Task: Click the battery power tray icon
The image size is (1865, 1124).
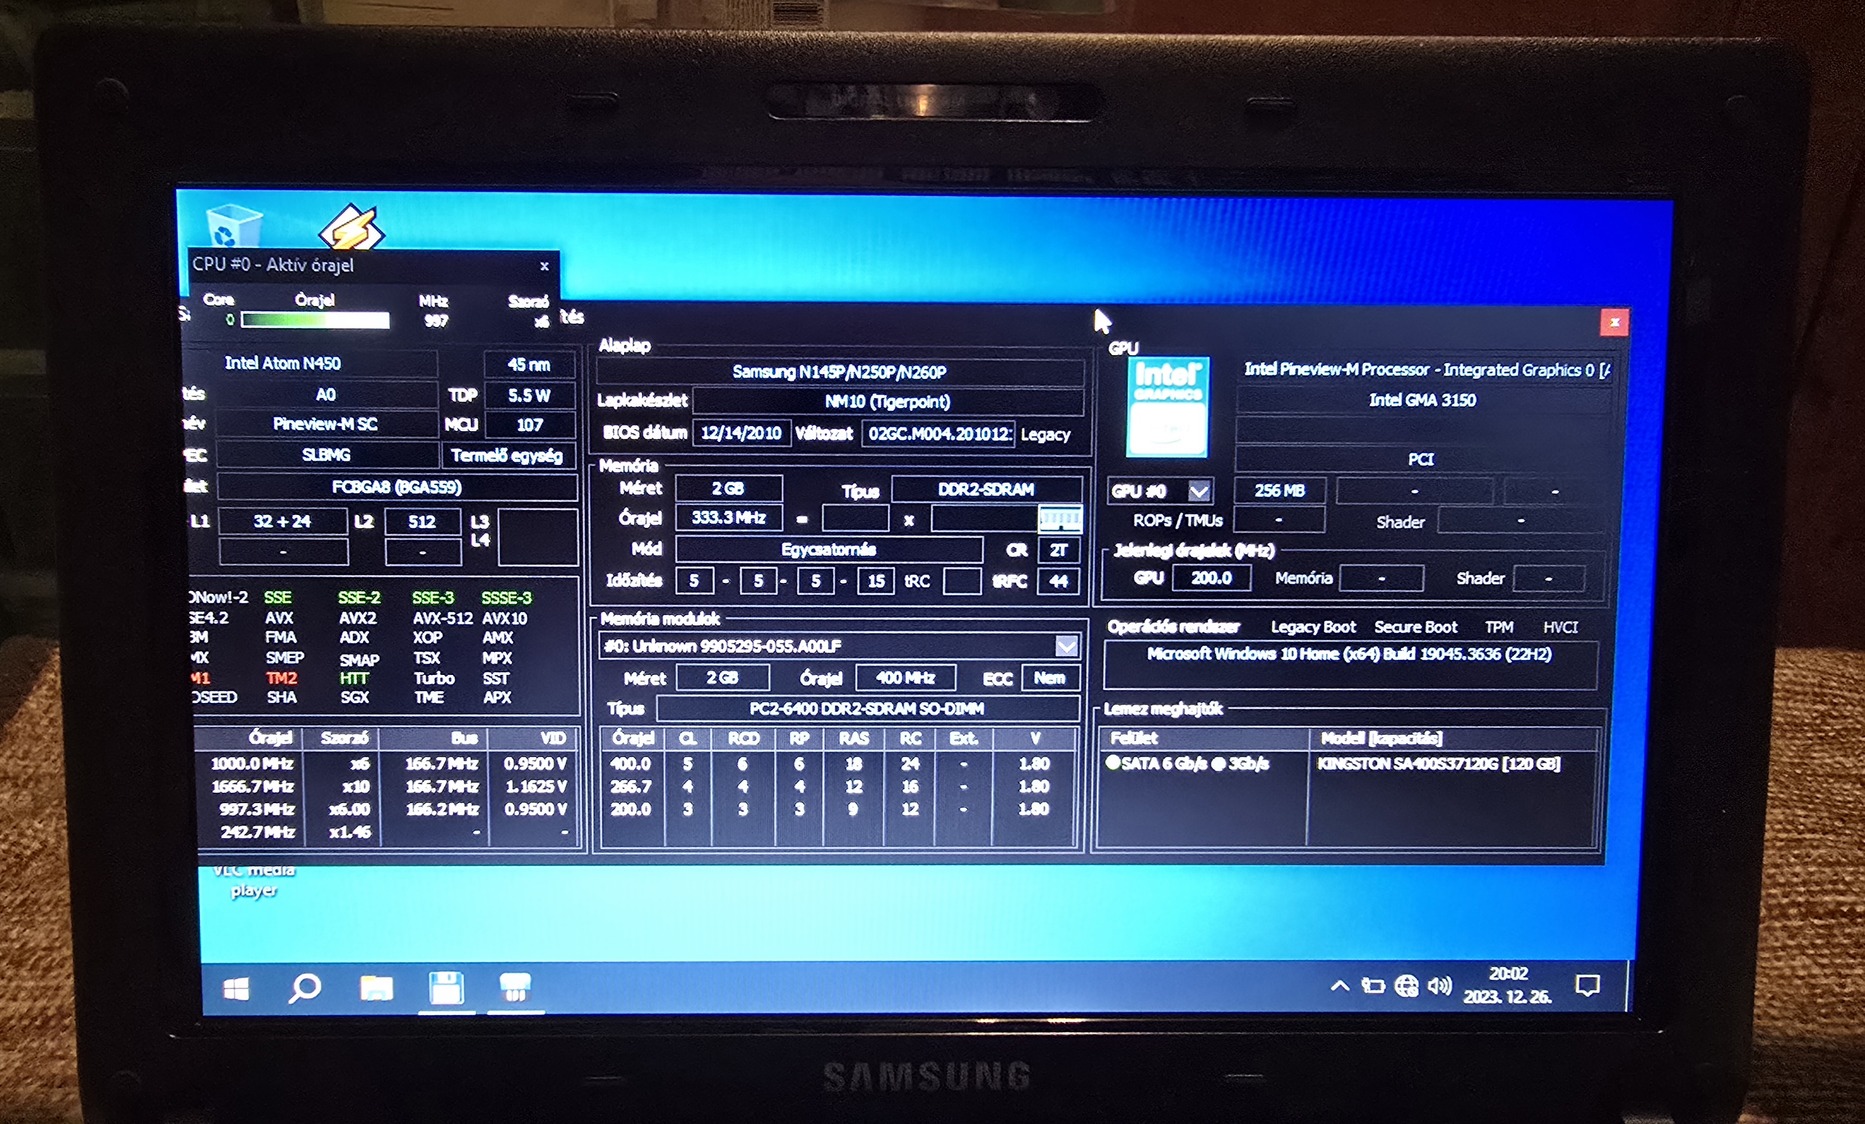Action: (x=1373, y=986)
